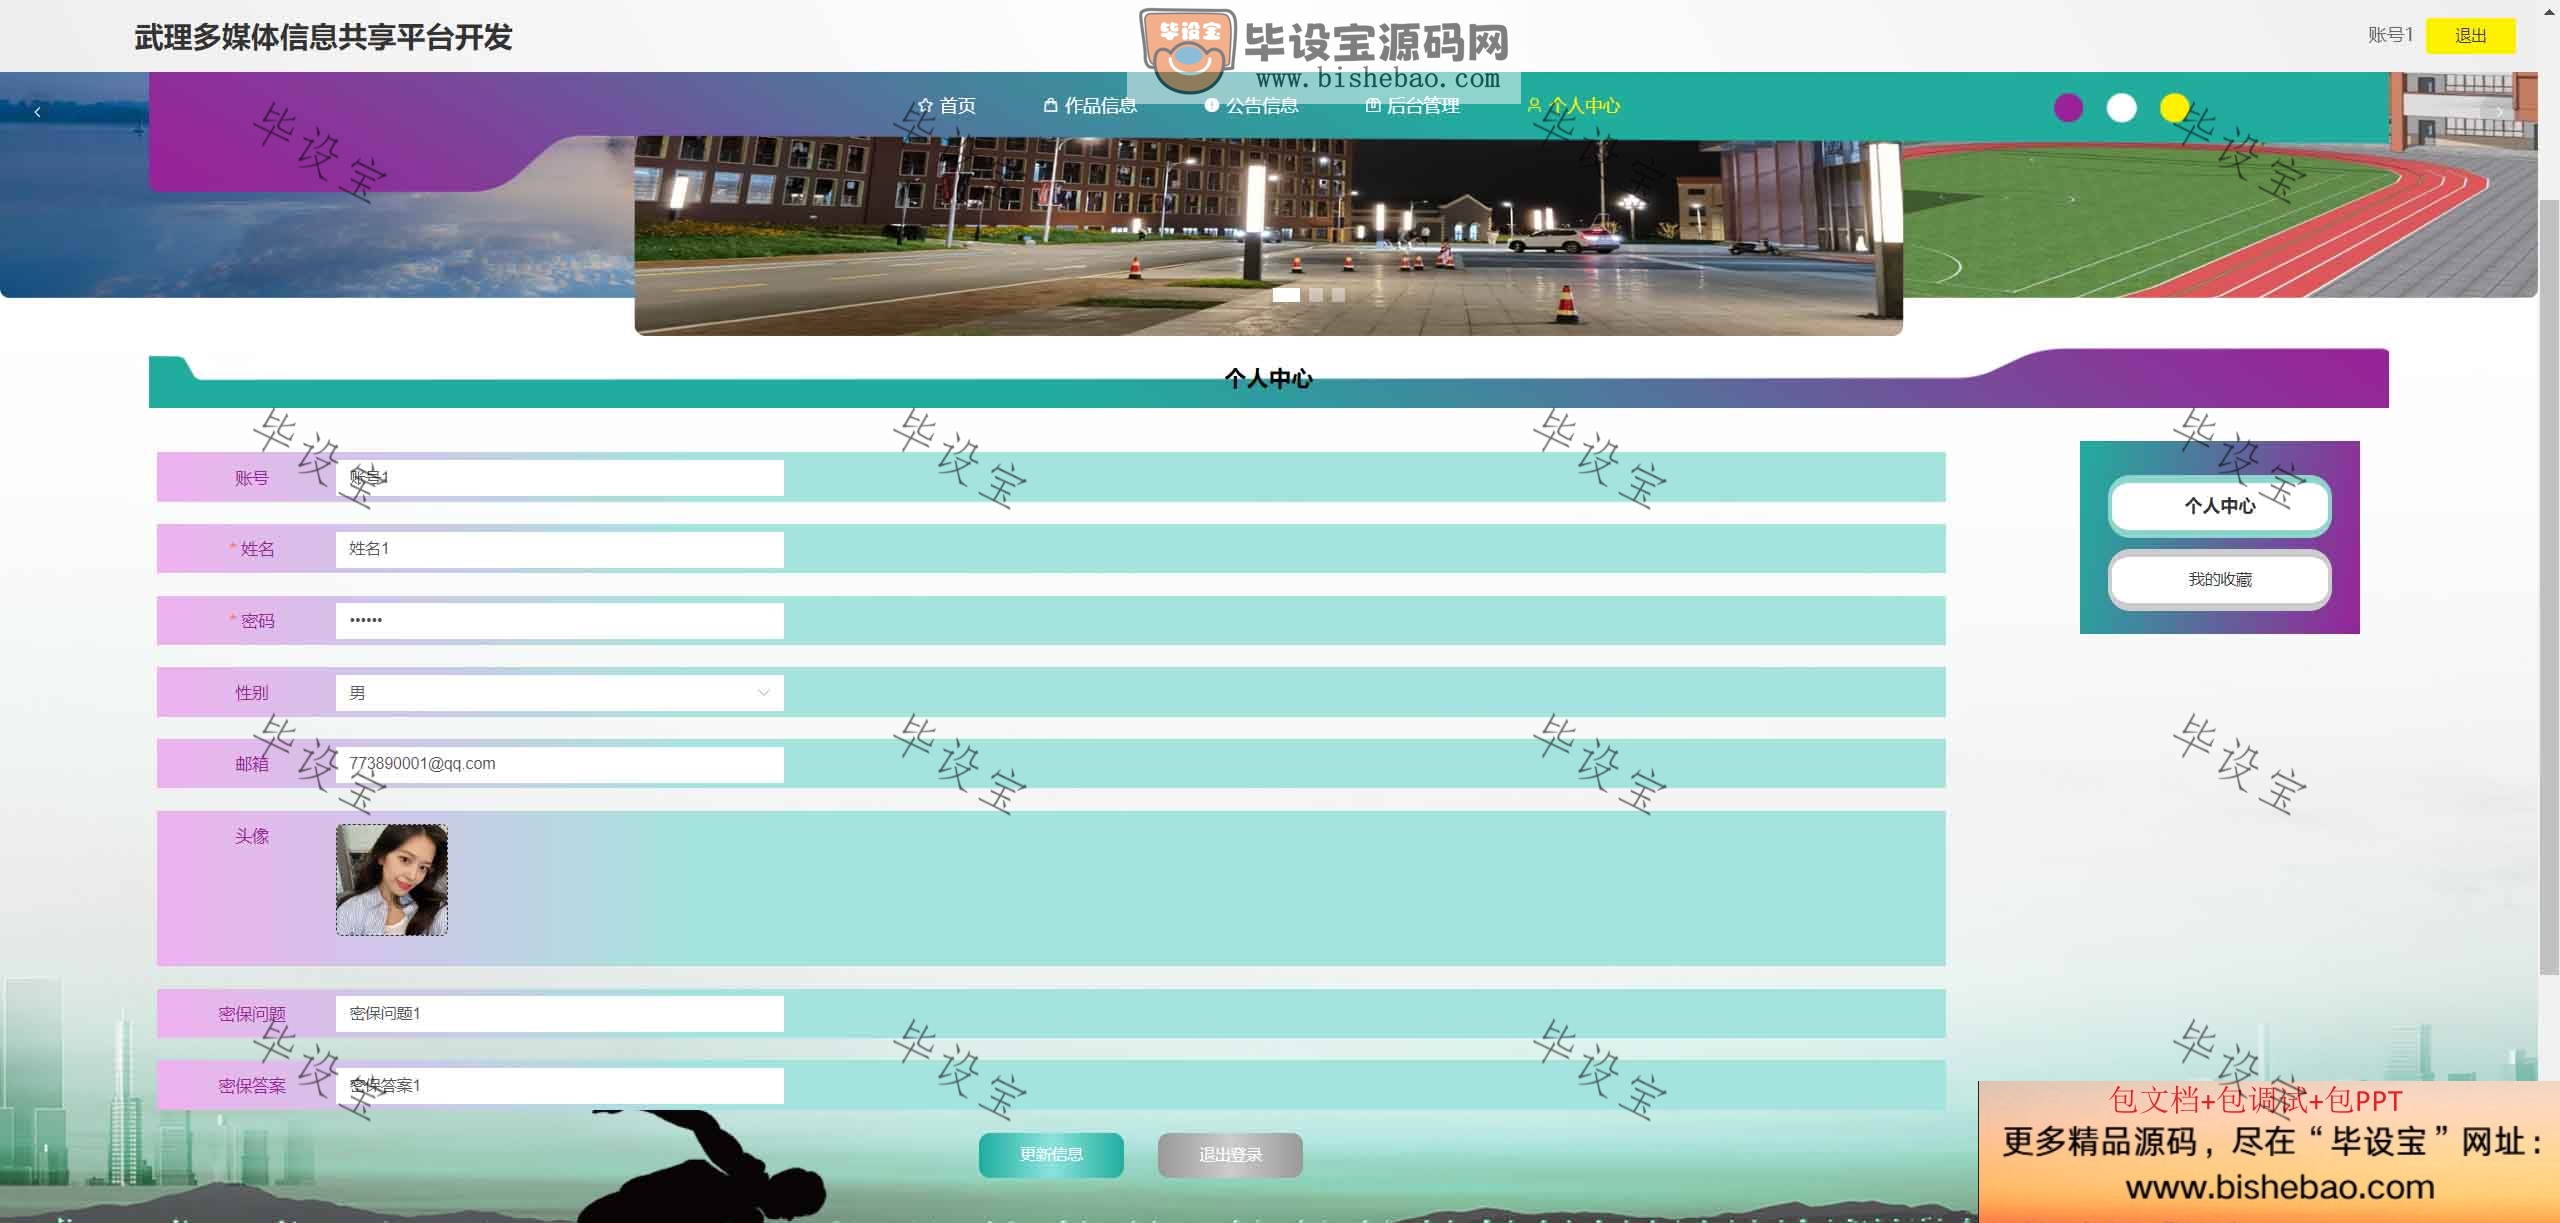Click the page vertical scrollbar

[x=2549, y=586]
